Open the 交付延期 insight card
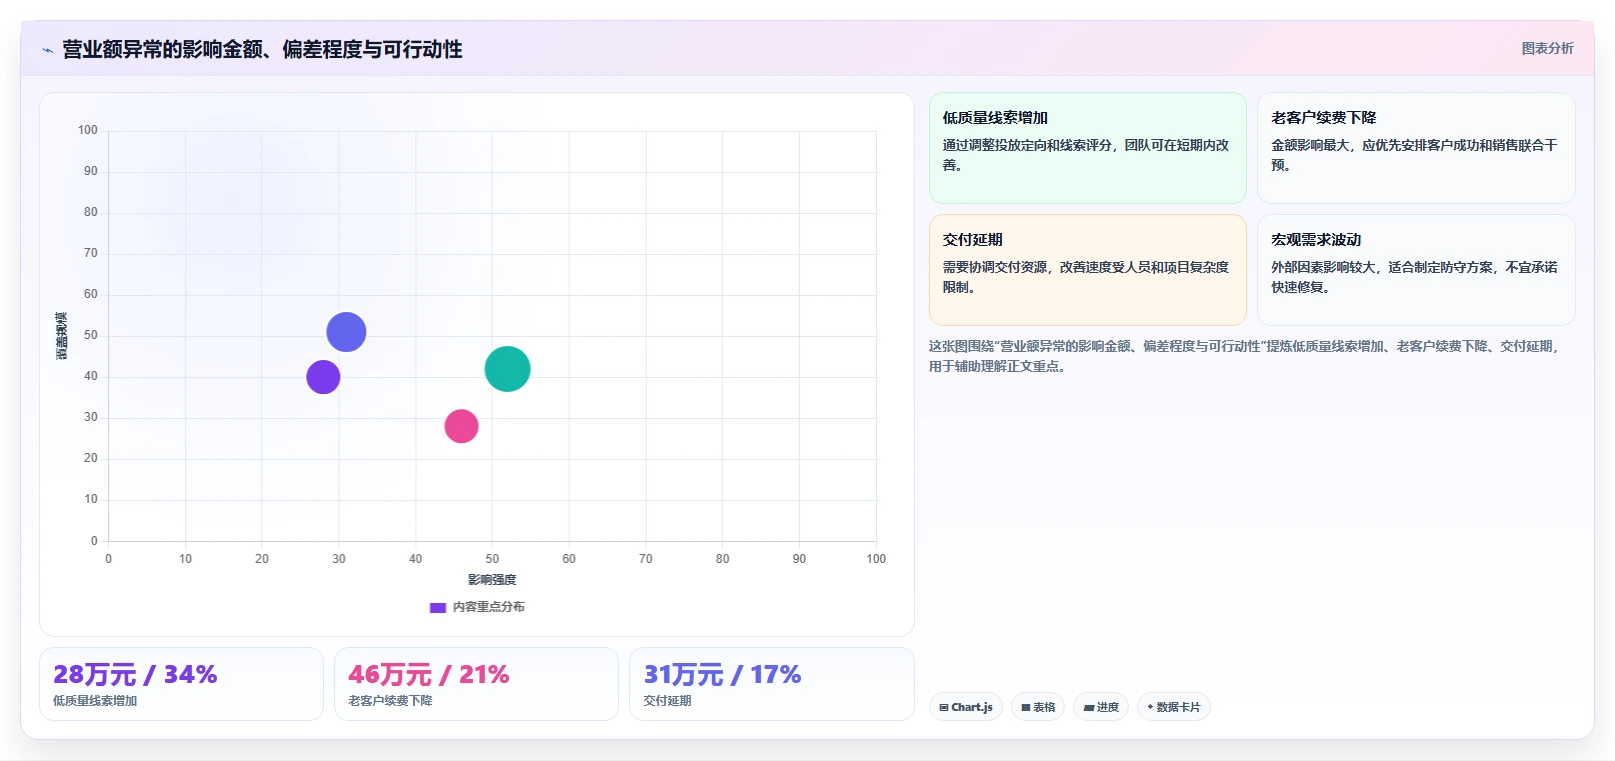Image resolution: width=1615 pixels, height=761 pixels. pyautogui.click(x=1087, y=270)
